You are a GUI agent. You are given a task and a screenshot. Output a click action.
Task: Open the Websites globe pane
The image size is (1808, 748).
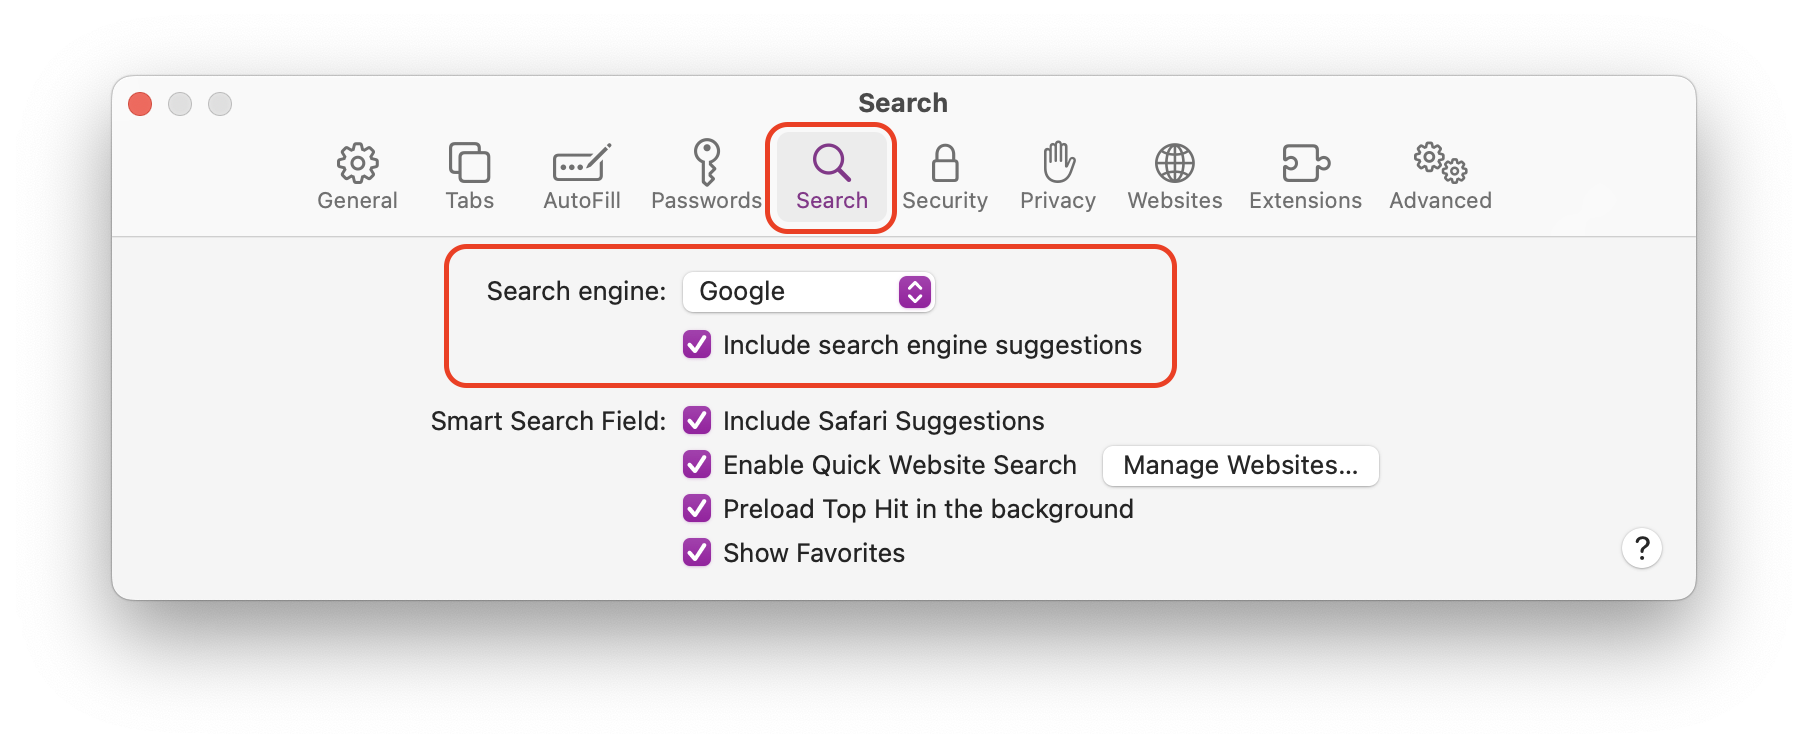pyautogui.click(x=1174, y=177)
